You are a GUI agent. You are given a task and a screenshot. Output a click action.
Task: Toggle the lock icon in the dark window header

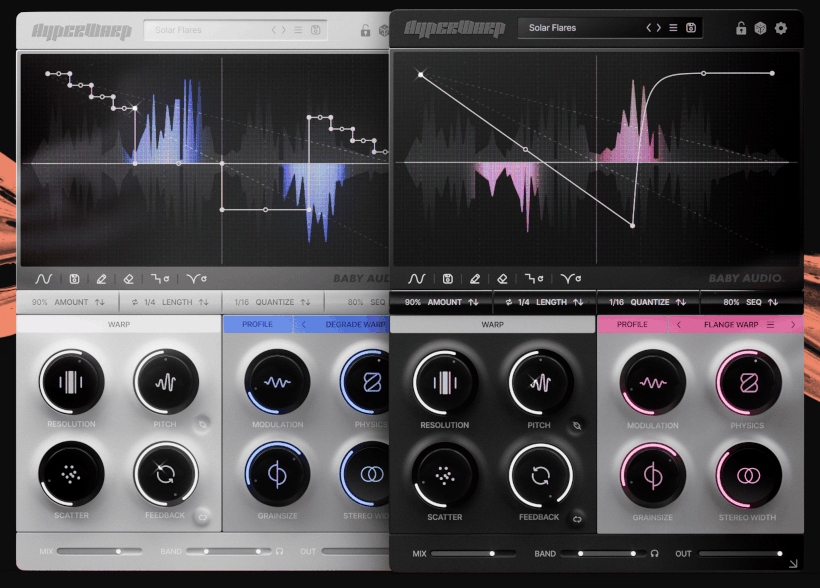coord(741,28)
